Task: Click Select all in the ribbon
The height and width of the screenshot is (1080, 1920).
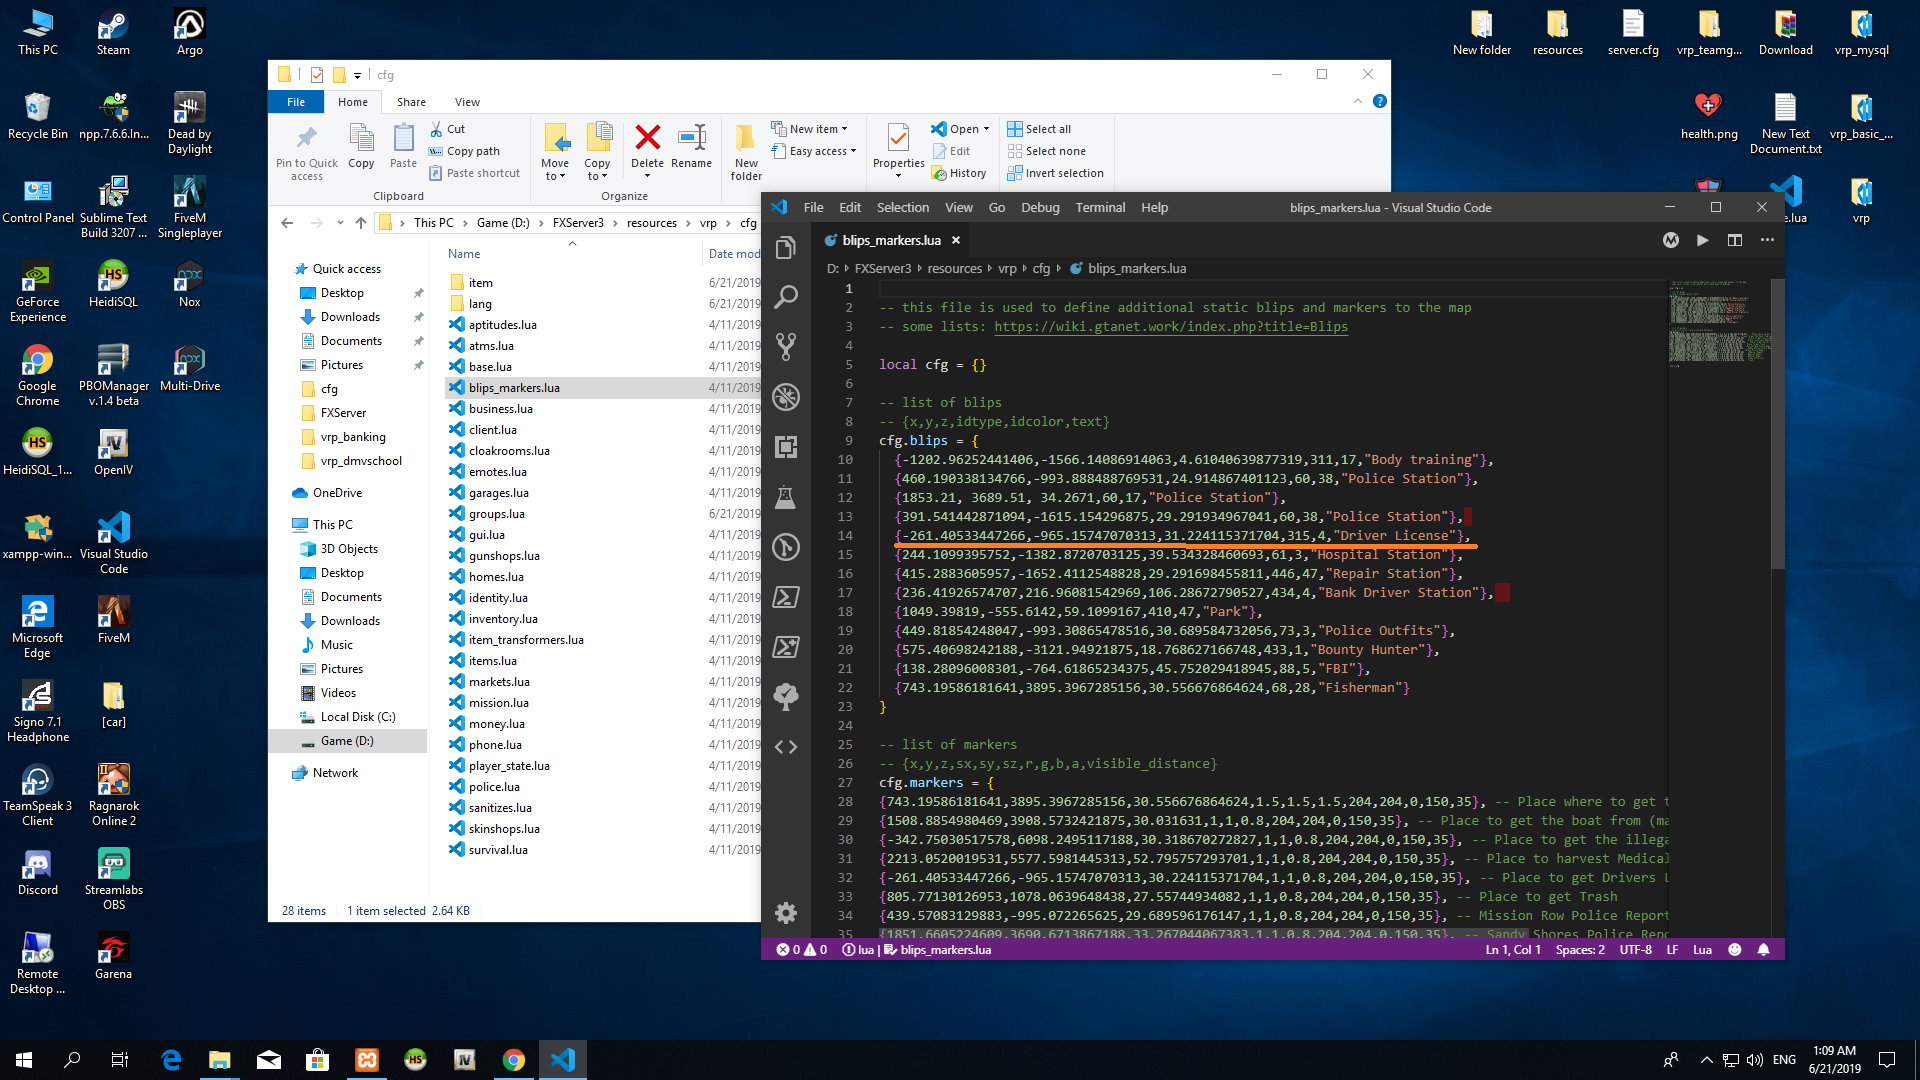Action: pyautogui.click(x=1039, y=129)
